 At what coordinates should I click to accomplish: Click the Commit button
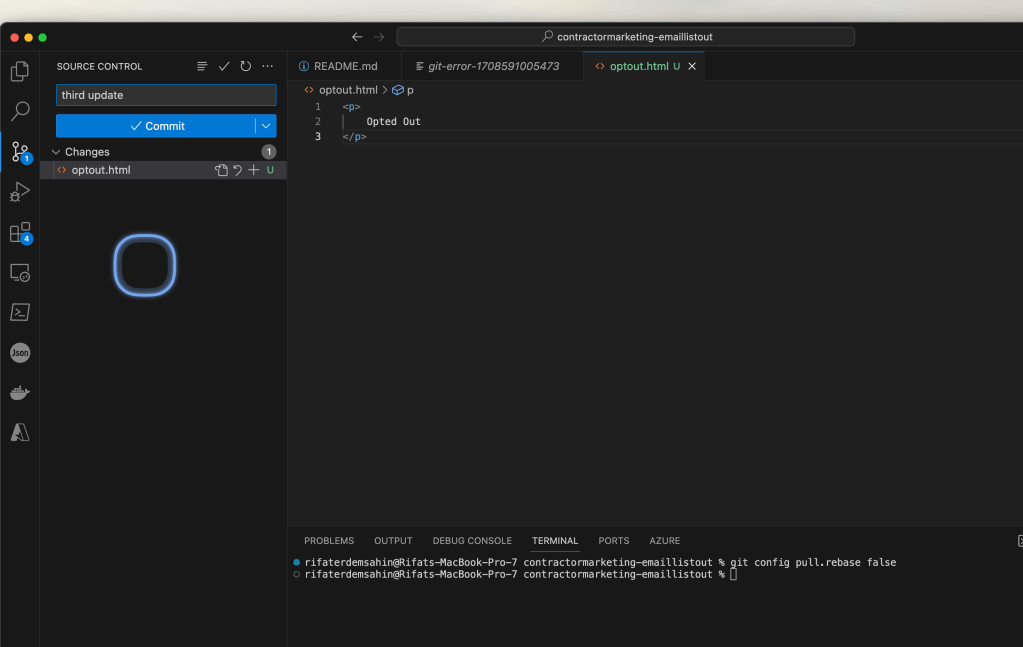coord(155,126)
